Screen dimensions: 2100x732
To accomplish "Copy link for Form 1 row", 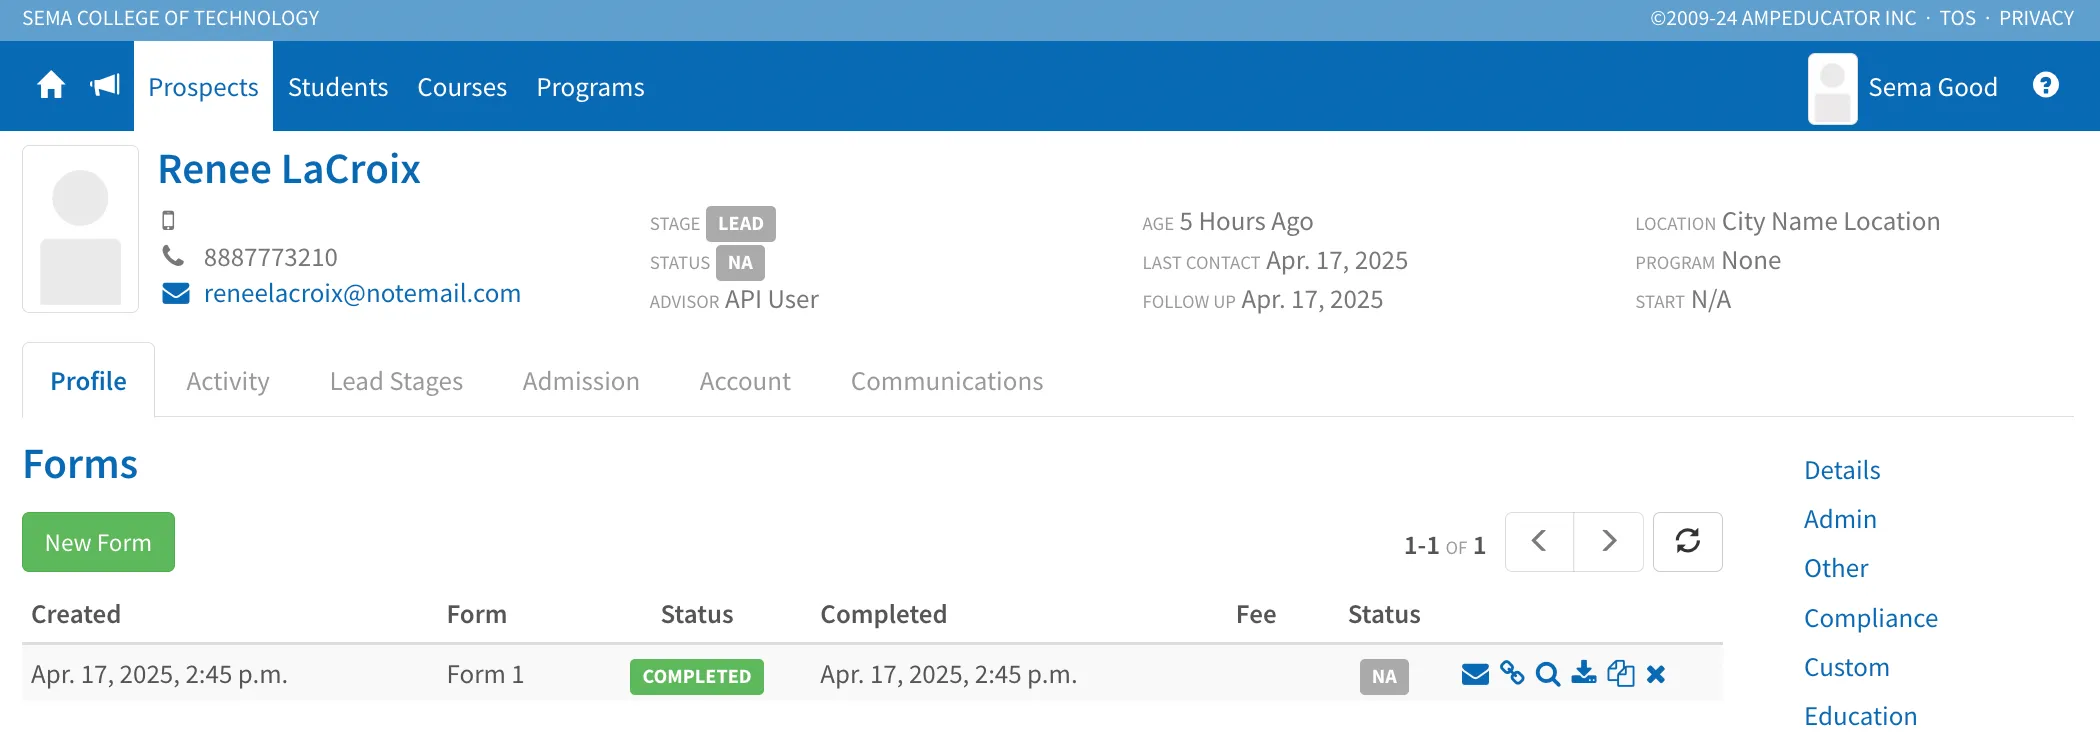I will (x=1512, y=674).
